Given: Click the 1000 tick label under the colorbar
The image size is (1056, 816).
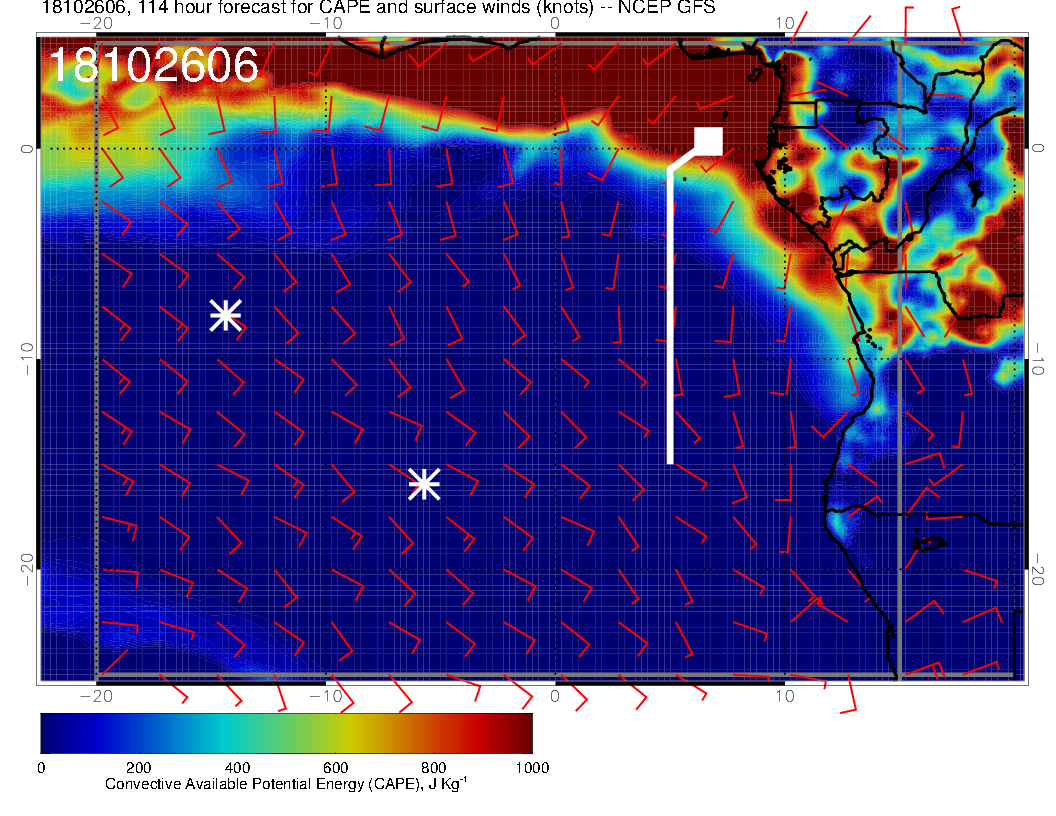Looking at the screenshot, I should click(531, 767).
